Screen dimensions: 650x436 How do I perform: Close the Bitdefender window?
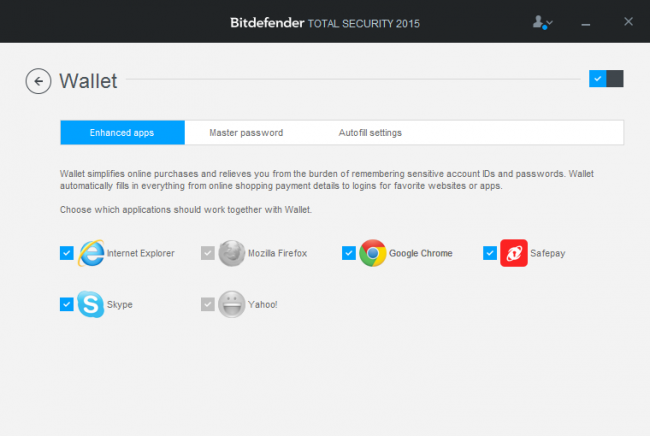click(627, 21)
